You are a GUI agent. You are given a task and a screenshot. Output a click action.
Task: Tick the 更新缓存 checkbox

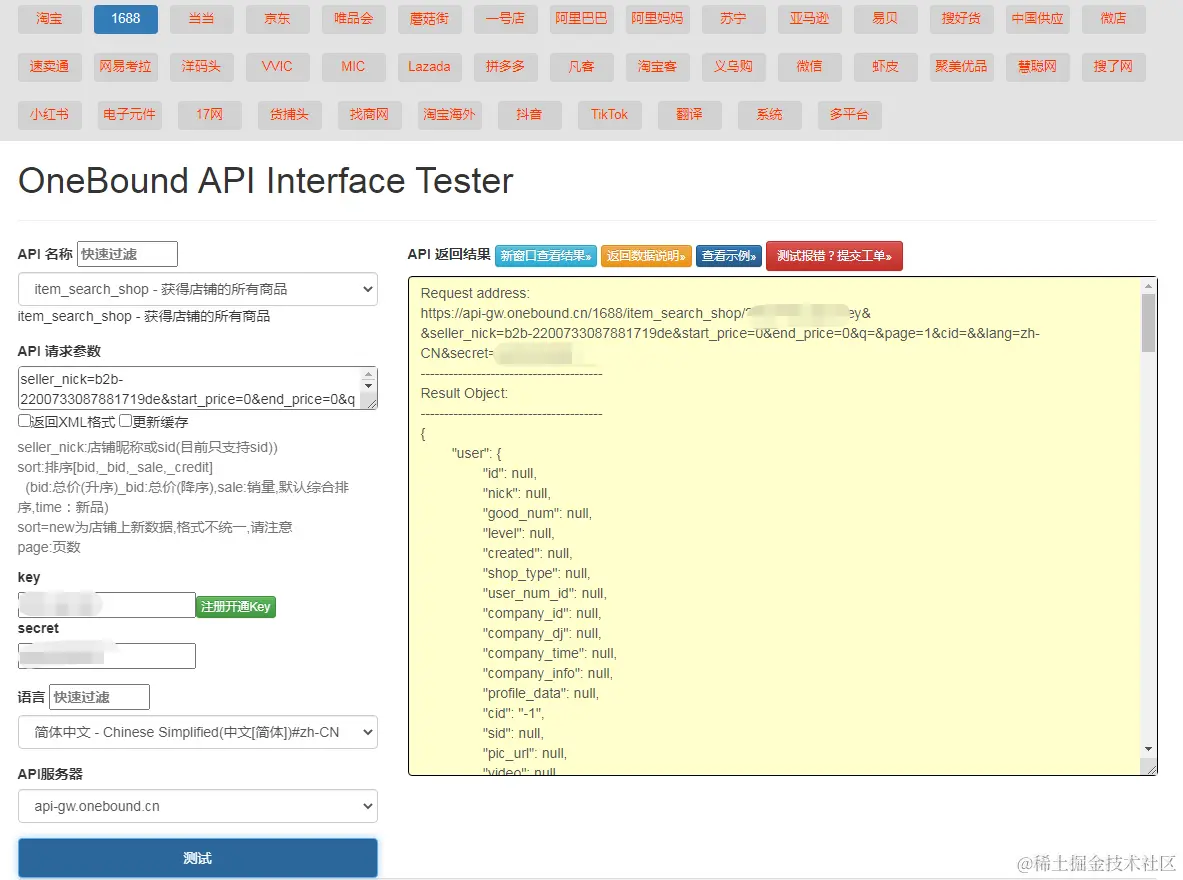click(126, 421)
